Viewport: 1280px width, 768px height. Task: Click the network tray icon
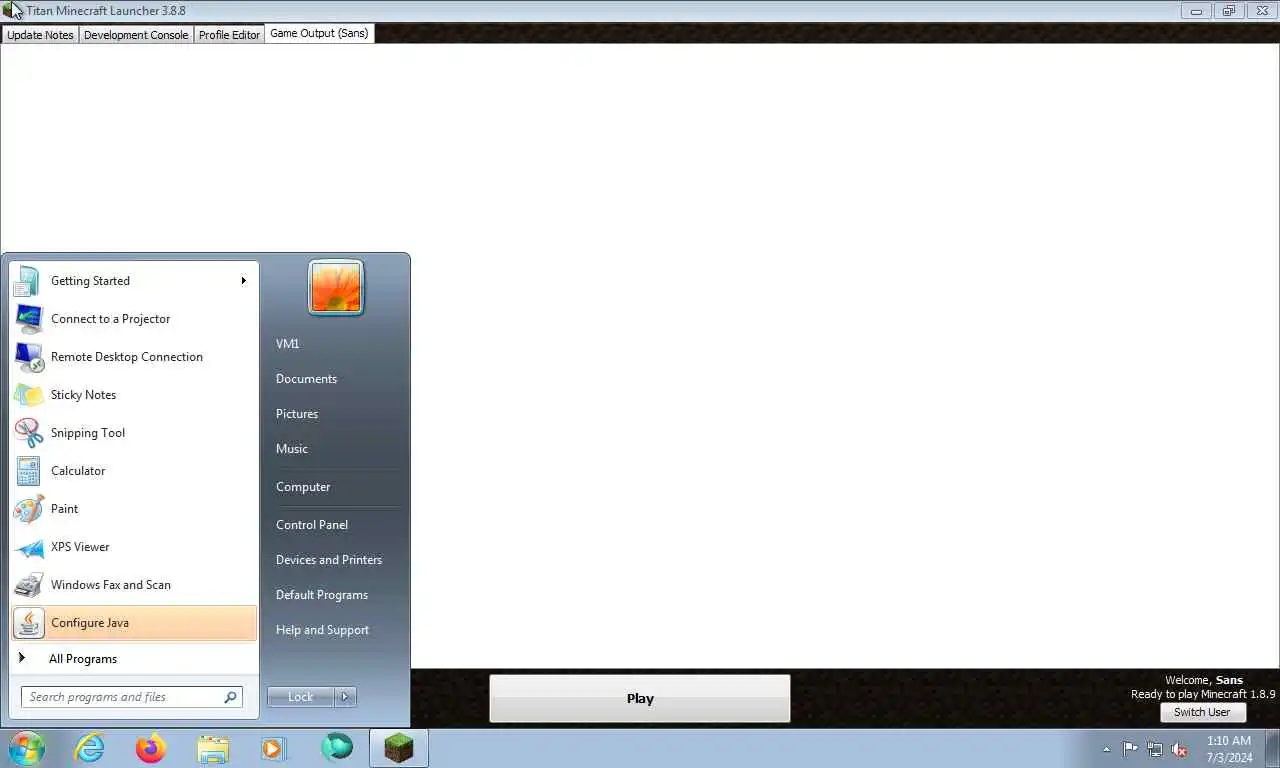coord(1155,749)
